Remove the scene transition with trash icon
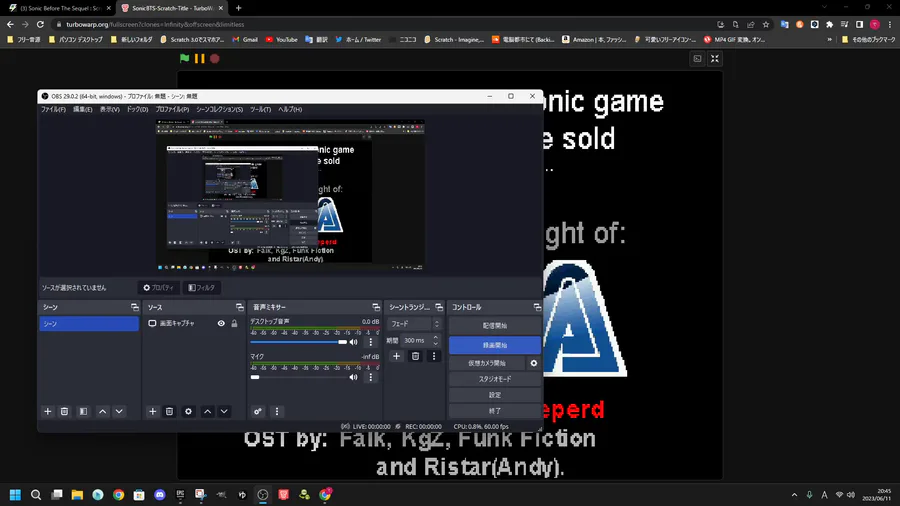 click(x=415, y=356)
